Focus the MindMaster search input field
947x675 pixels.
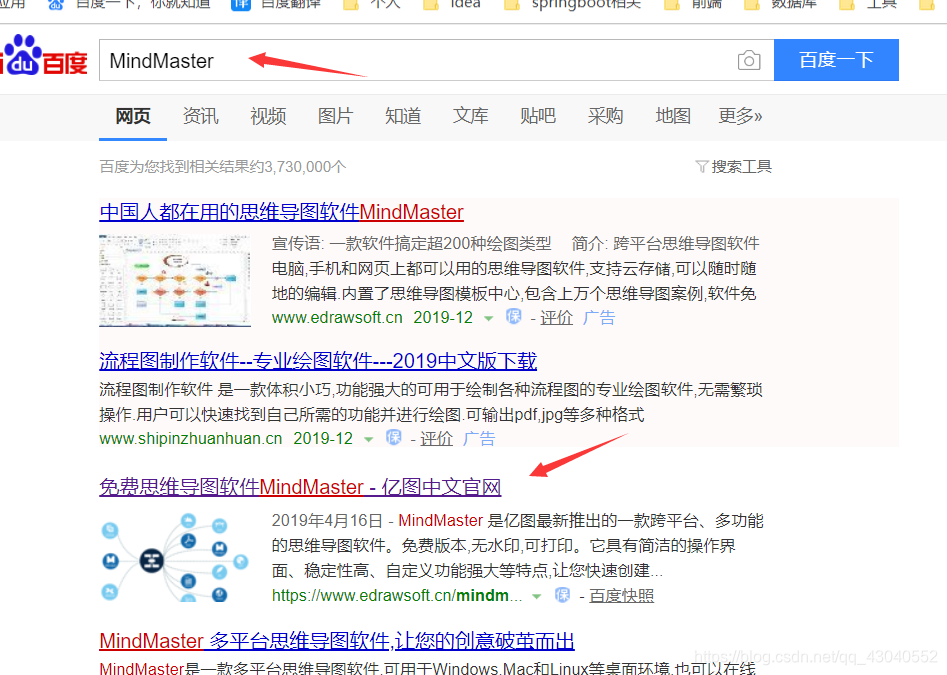tap(436, 60)
